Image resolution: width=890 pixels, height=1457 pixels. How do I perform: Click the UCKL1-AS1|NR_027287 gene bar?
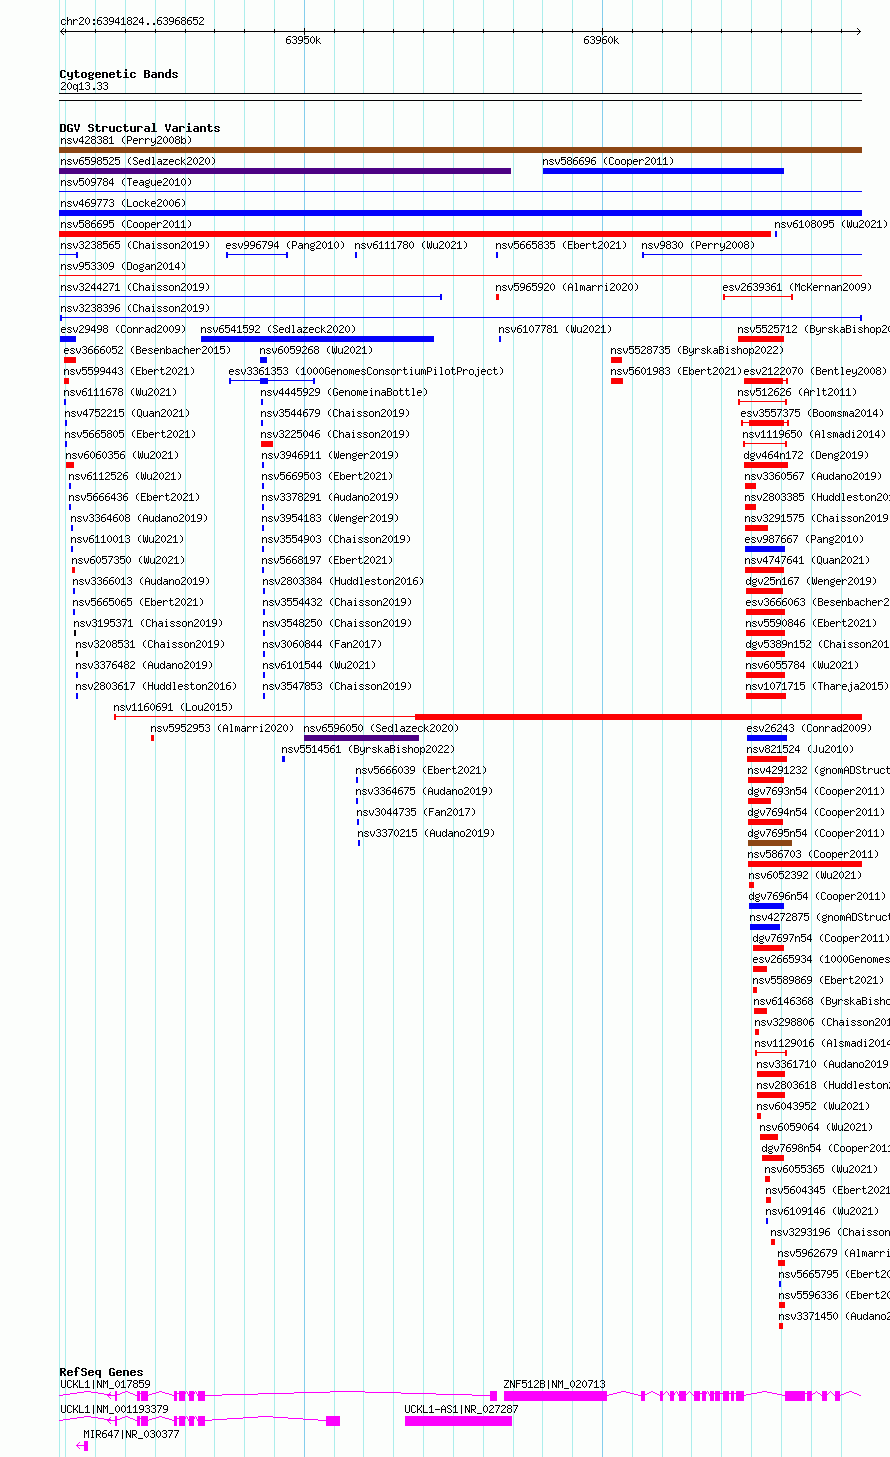[x=458, y=1420]
